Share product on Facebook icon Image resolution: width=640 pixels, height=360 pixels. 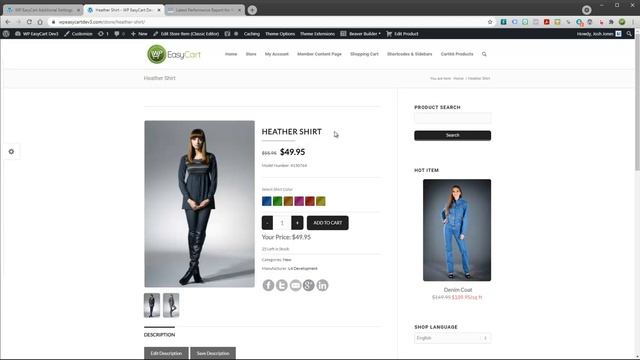268,285
